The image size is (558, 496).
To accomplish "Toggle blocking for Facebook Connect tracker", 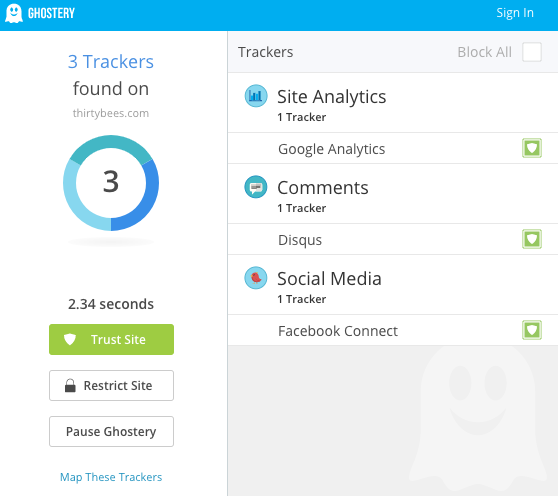I will point(532,330).
